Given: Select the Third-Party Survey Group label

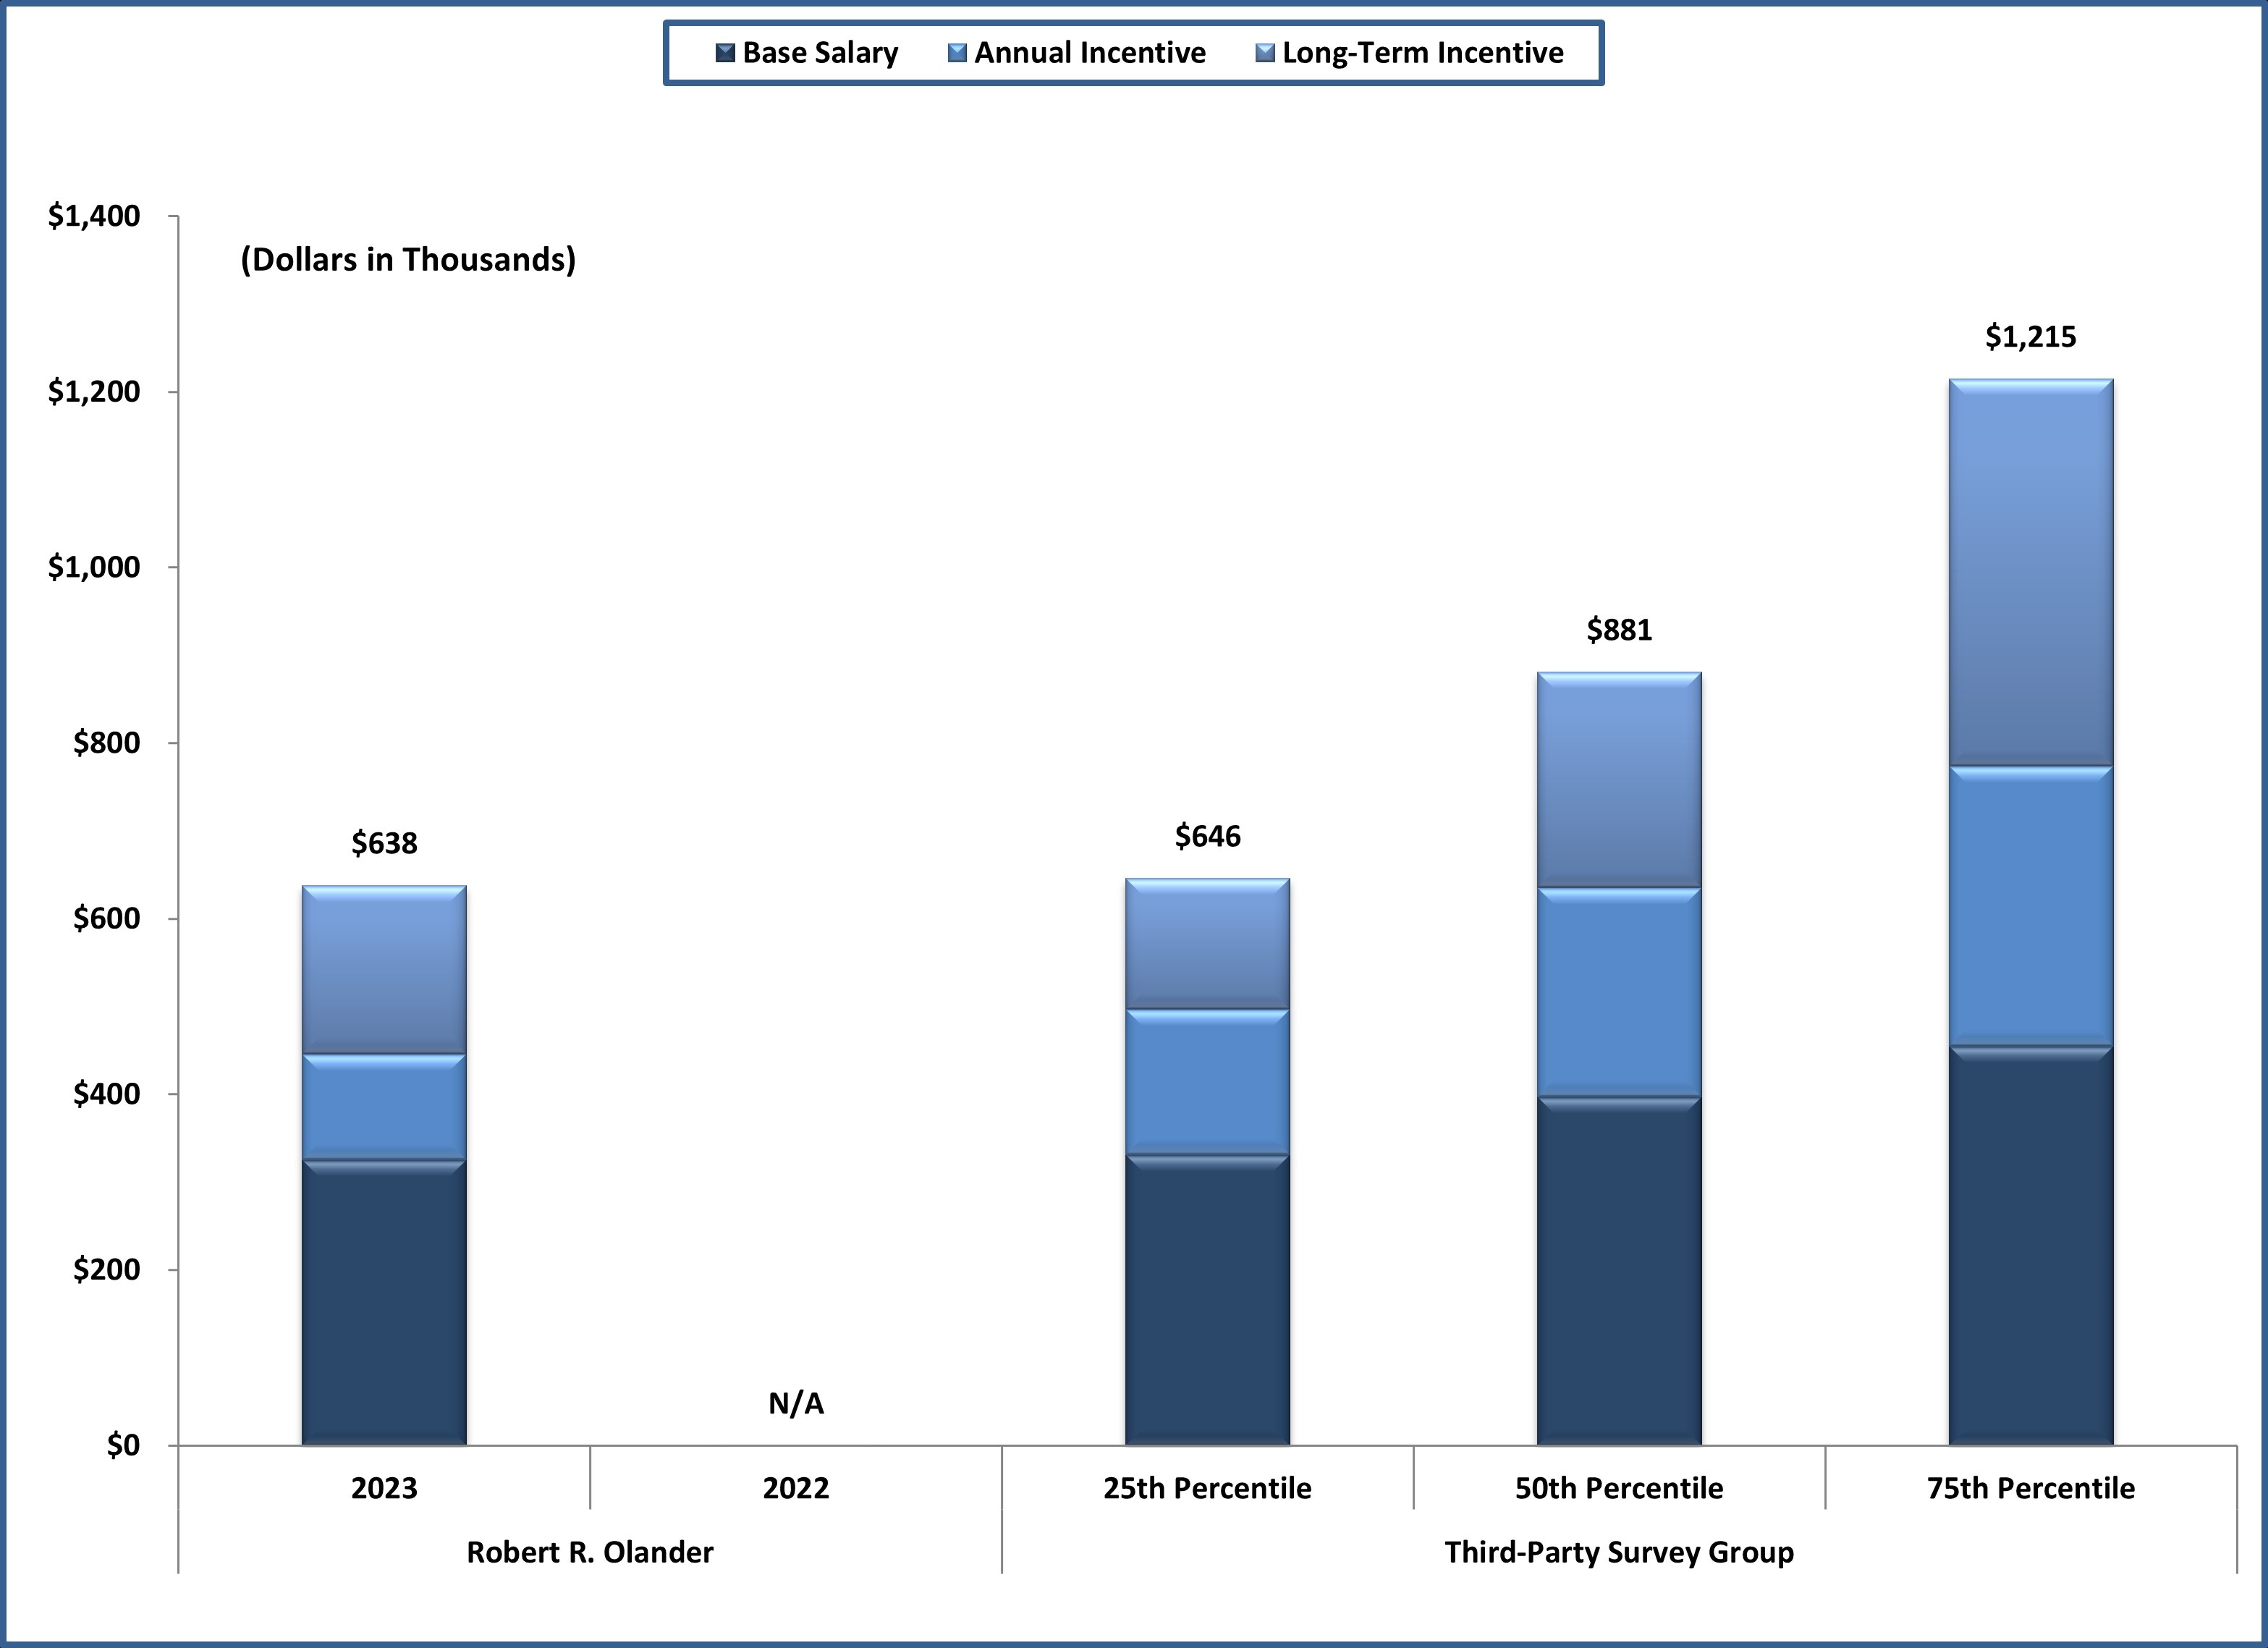Looking at the screenshot, I should coord(1619,1552).
